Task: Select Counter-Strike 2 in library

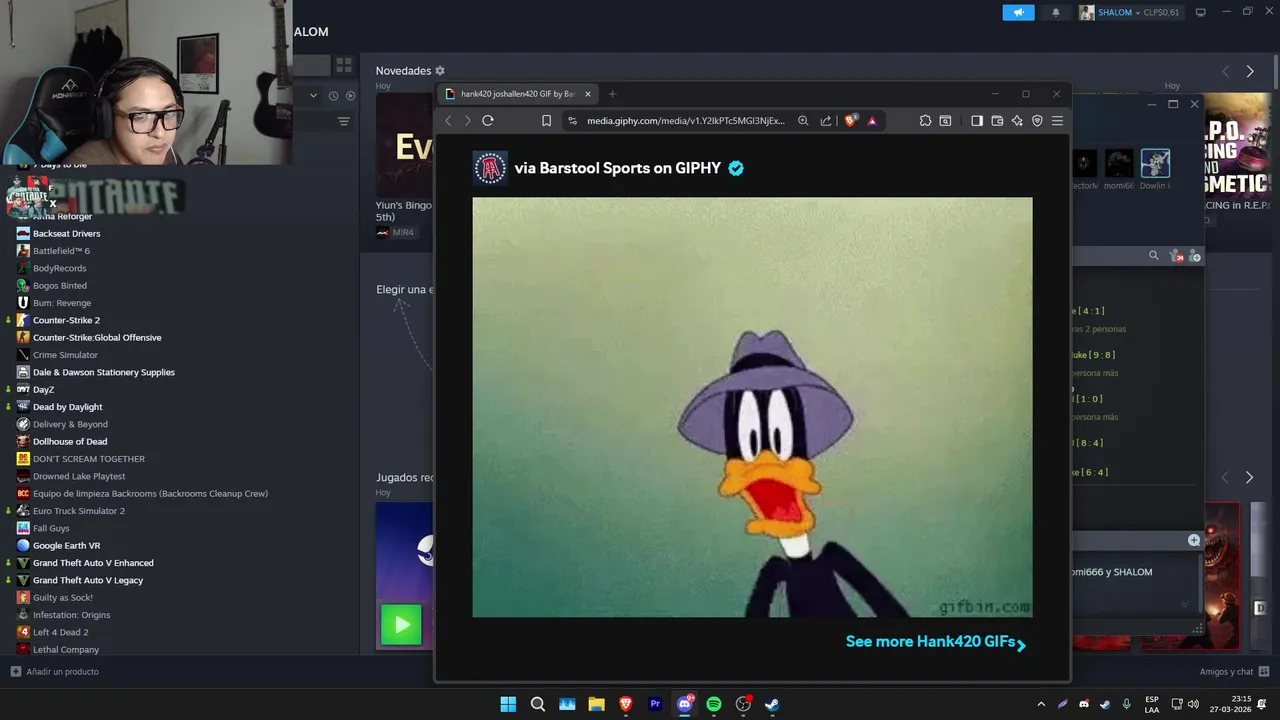Action: tap(66, 320)
